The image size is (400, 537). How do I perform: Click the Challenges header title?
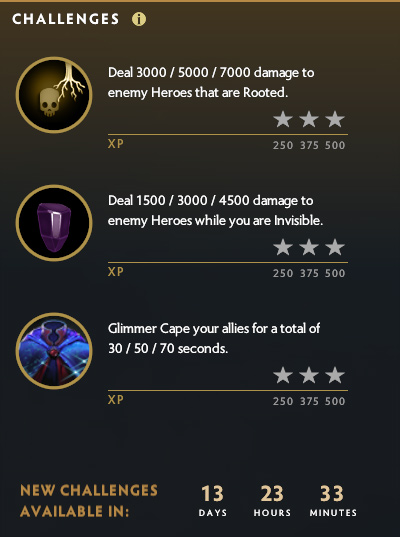(66, 19)
